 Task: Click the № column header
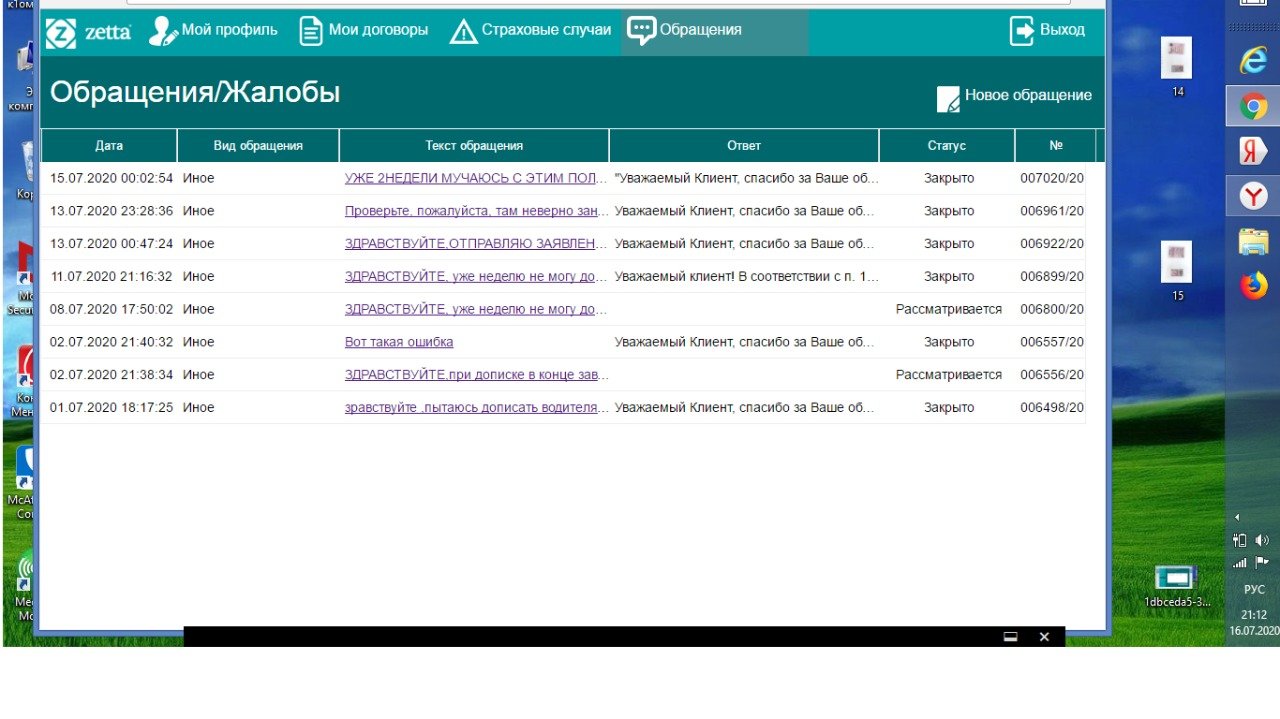(x=1056, y=145)
